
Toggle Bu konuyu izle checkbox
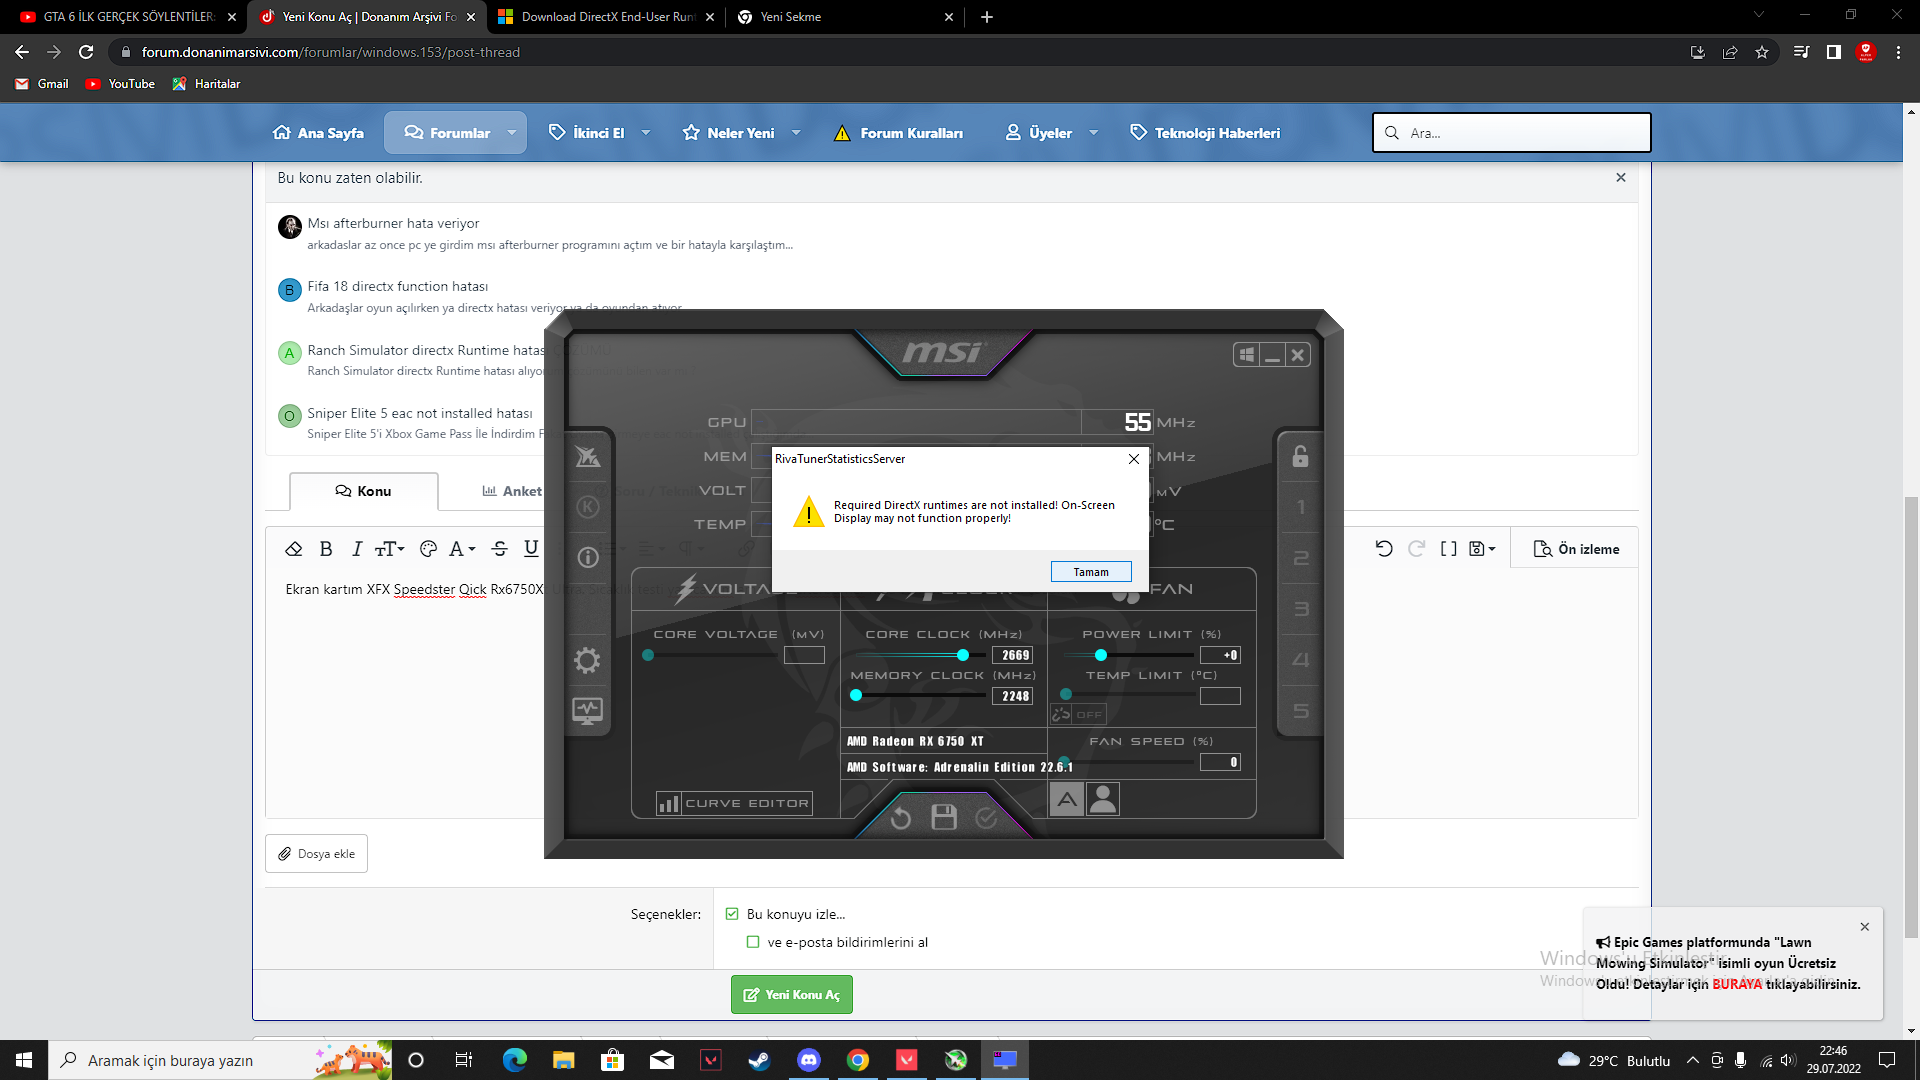[732, 914]
